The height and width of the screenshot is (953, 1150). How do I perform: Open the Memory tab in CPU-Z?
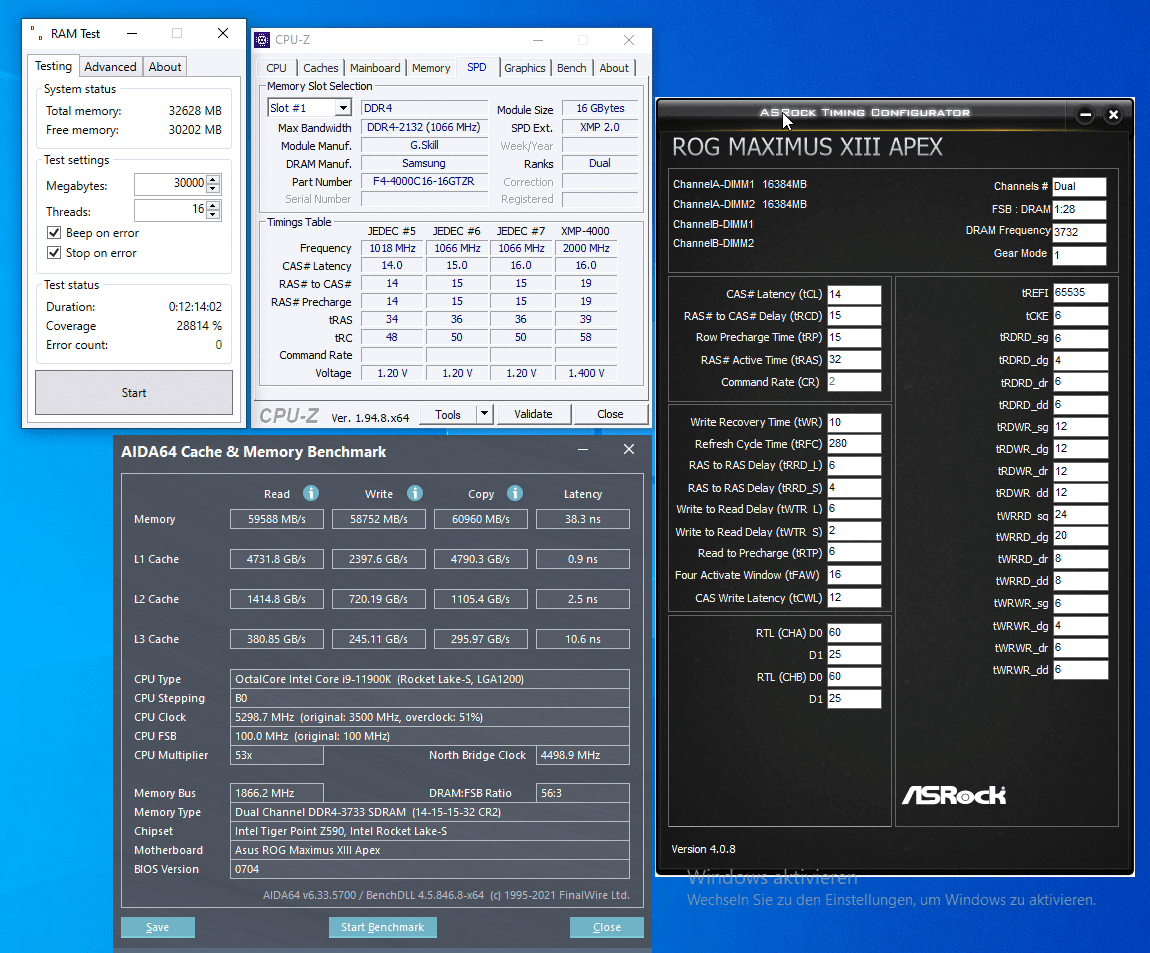tap(431, 67)
